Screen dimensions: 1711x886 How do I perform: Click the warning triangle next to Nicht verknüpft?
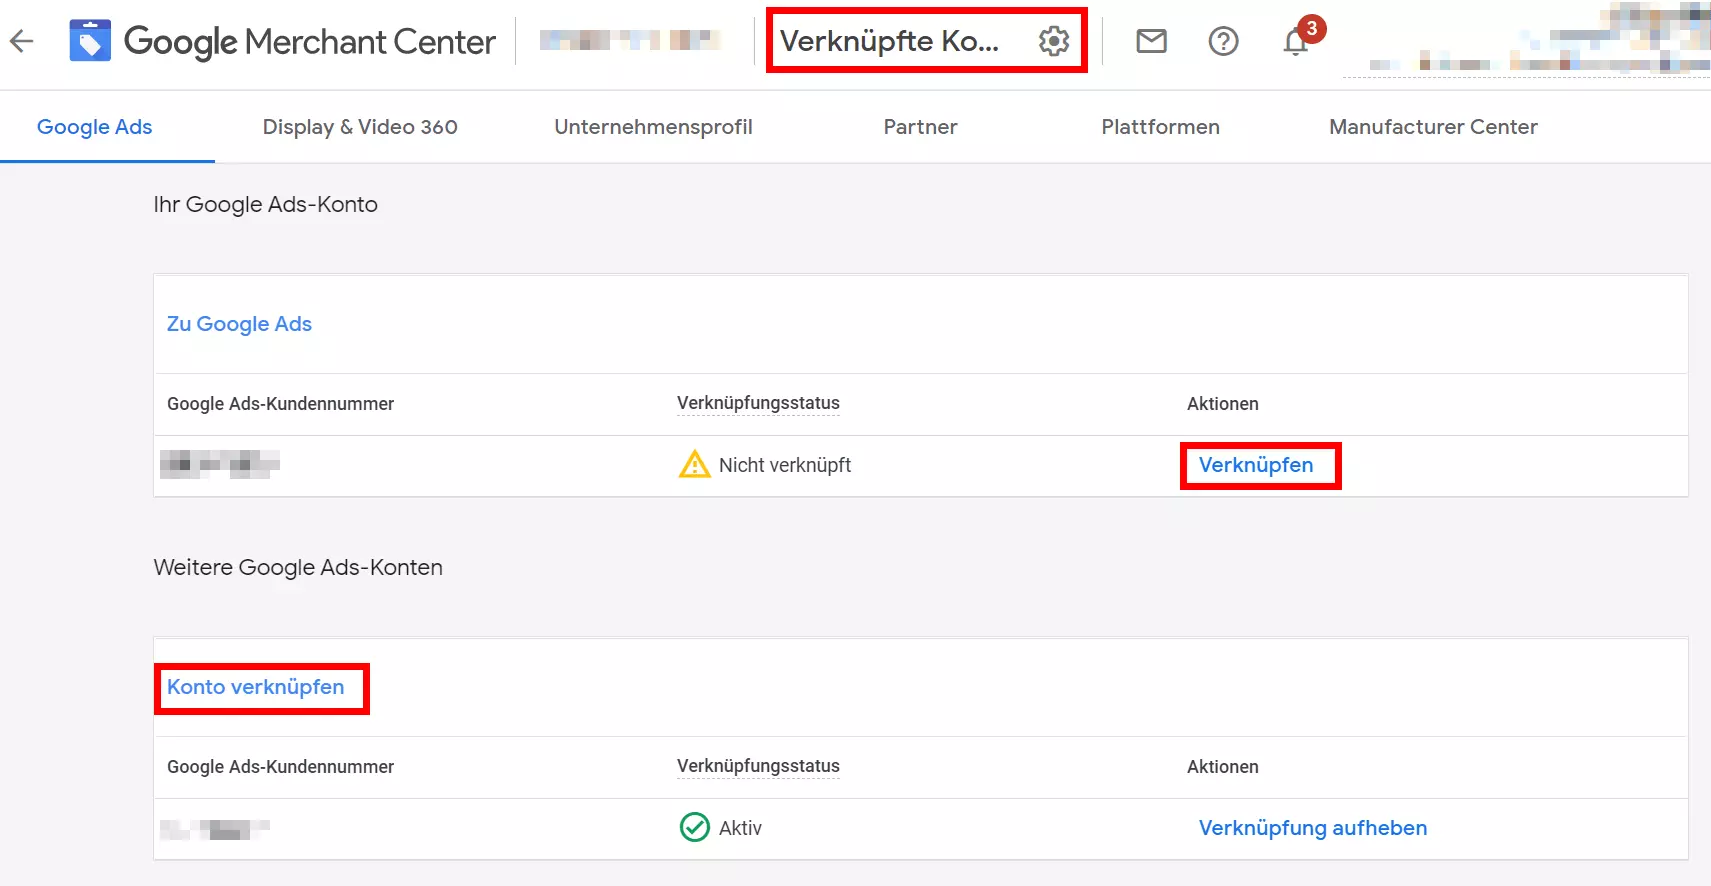[x=694, y=465]
